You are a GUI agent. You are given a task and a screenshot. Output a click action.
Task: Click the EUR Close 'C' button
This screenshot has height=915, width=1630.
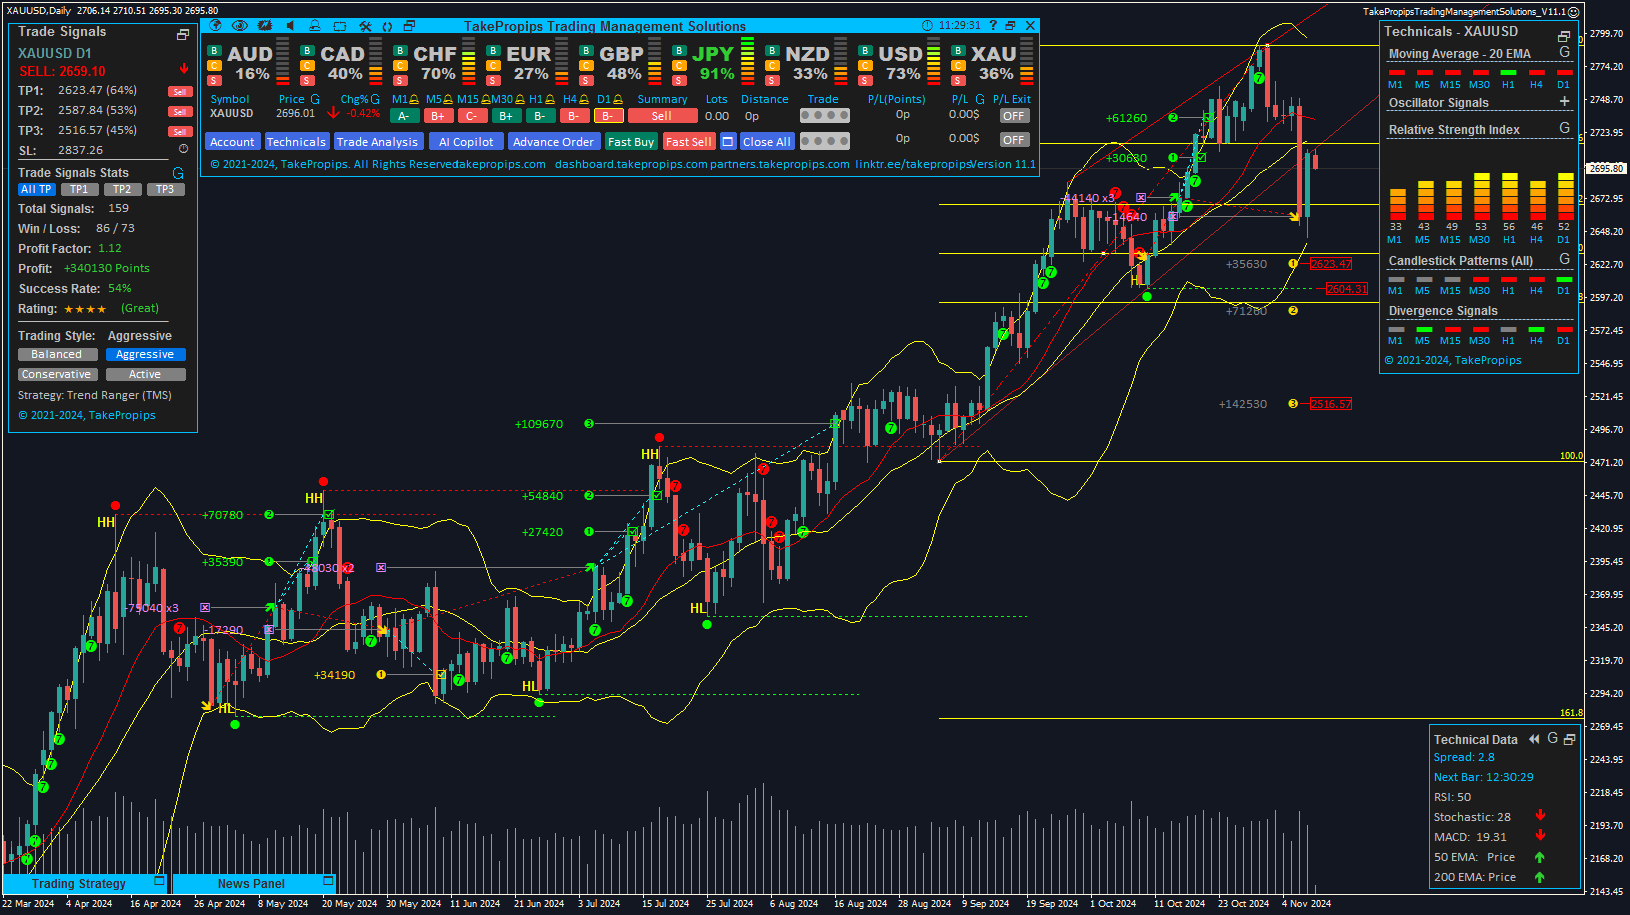(493, 66)
